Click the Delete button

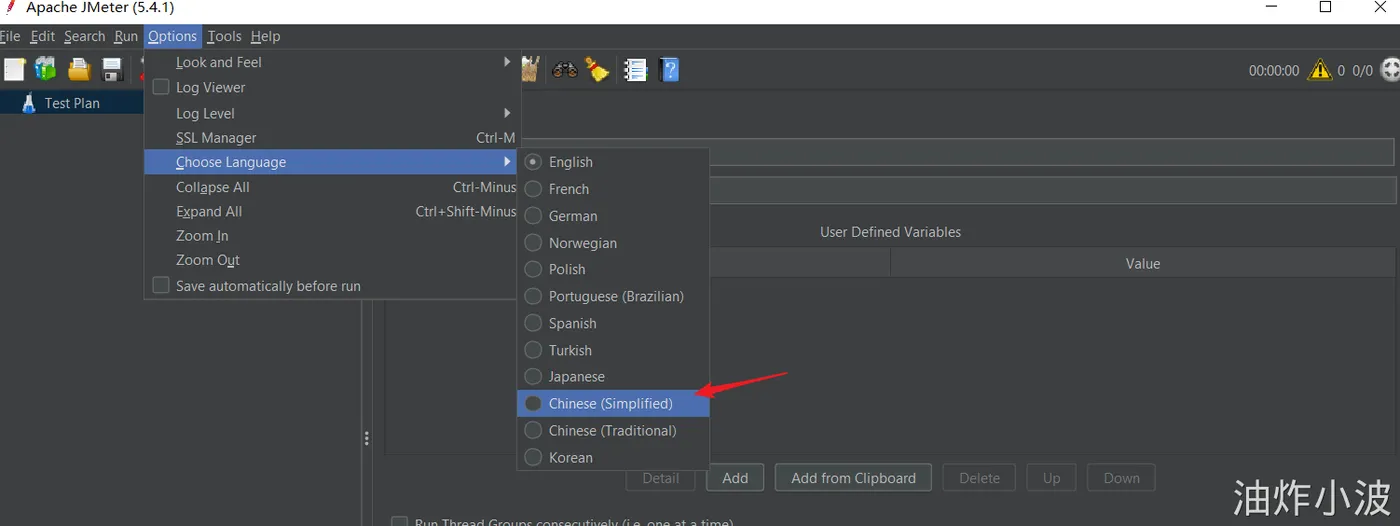(979, 478)
